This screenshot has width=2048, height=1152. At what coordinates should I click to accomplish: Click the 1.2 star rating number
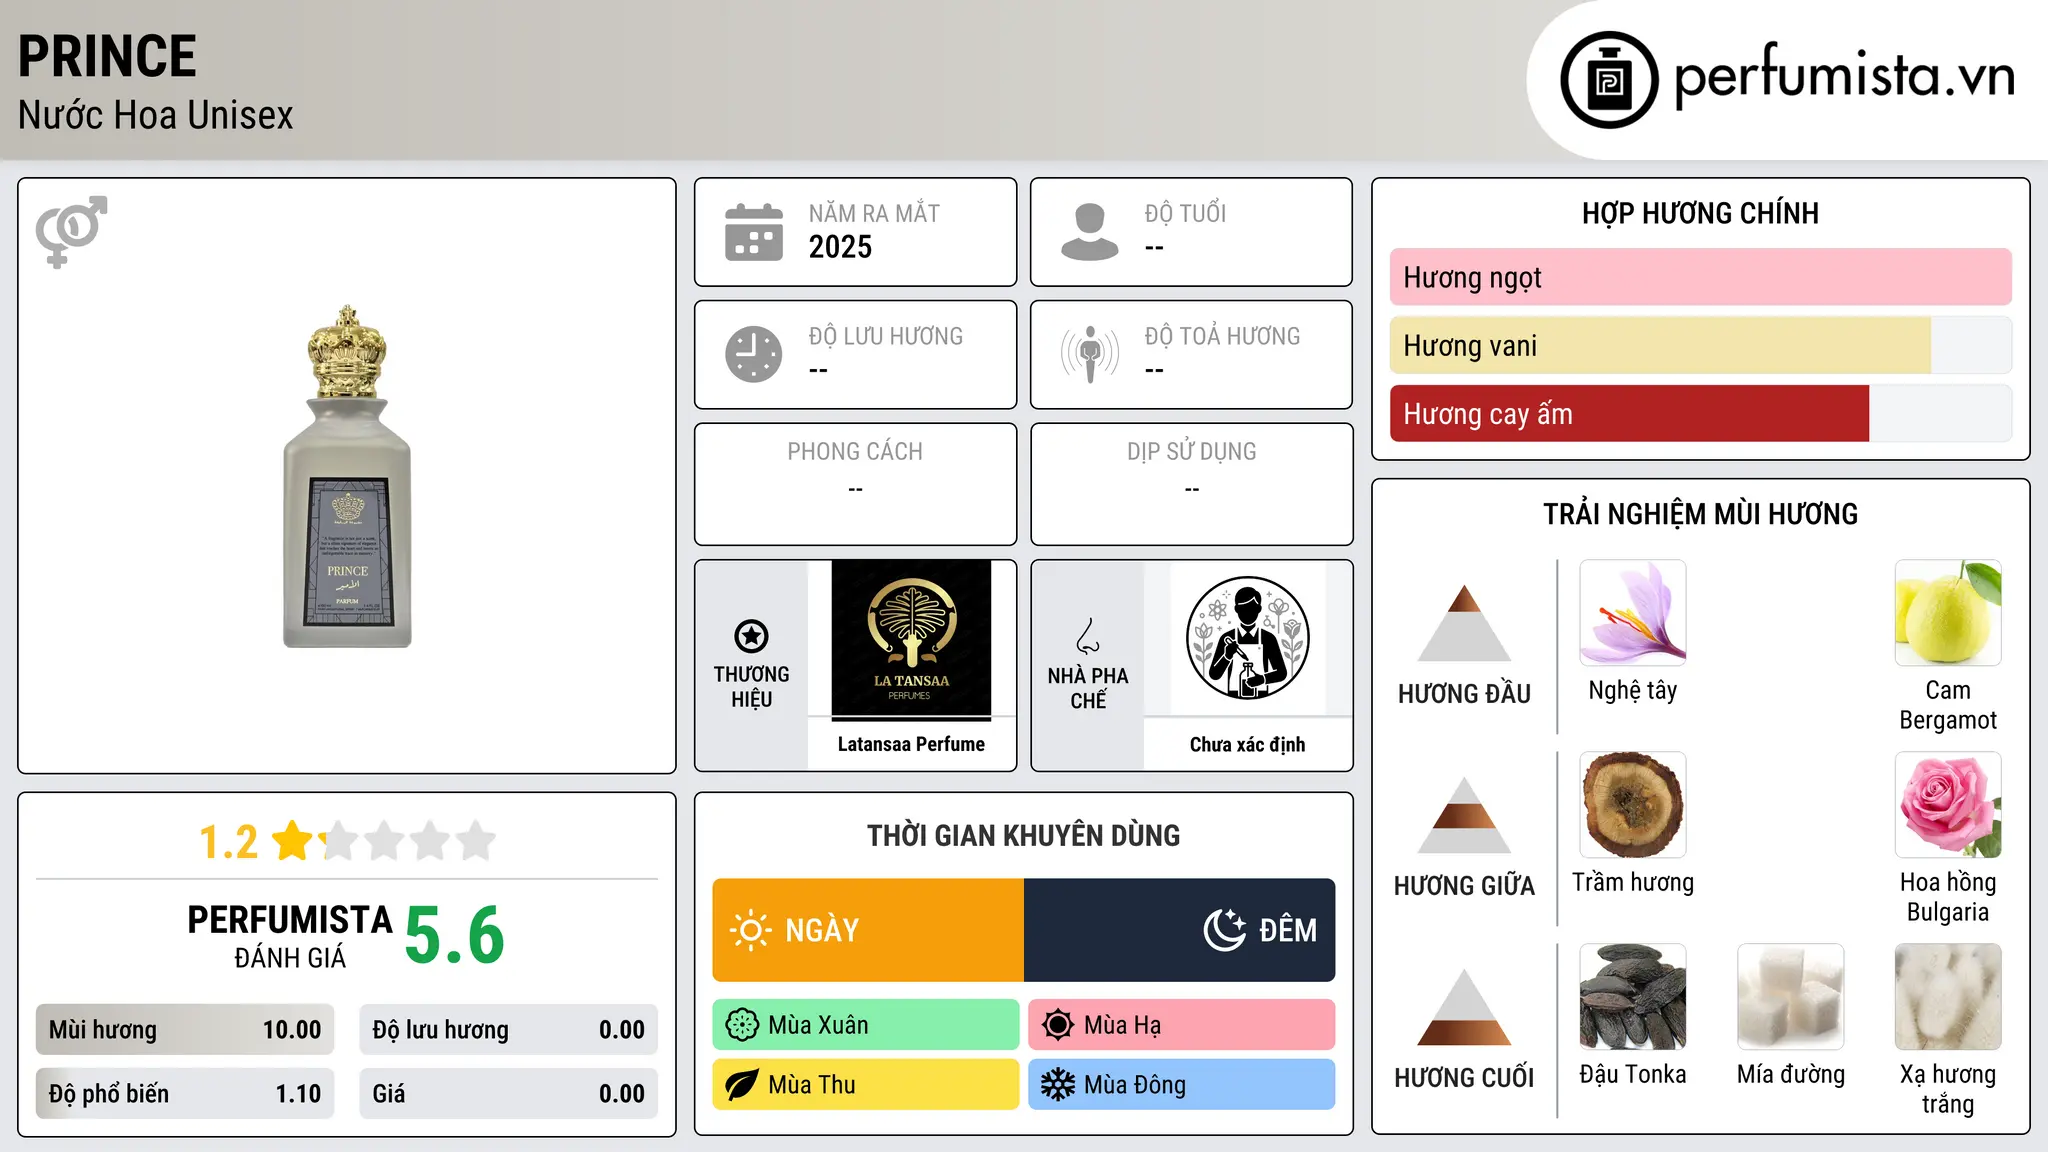tap(229, 842)
